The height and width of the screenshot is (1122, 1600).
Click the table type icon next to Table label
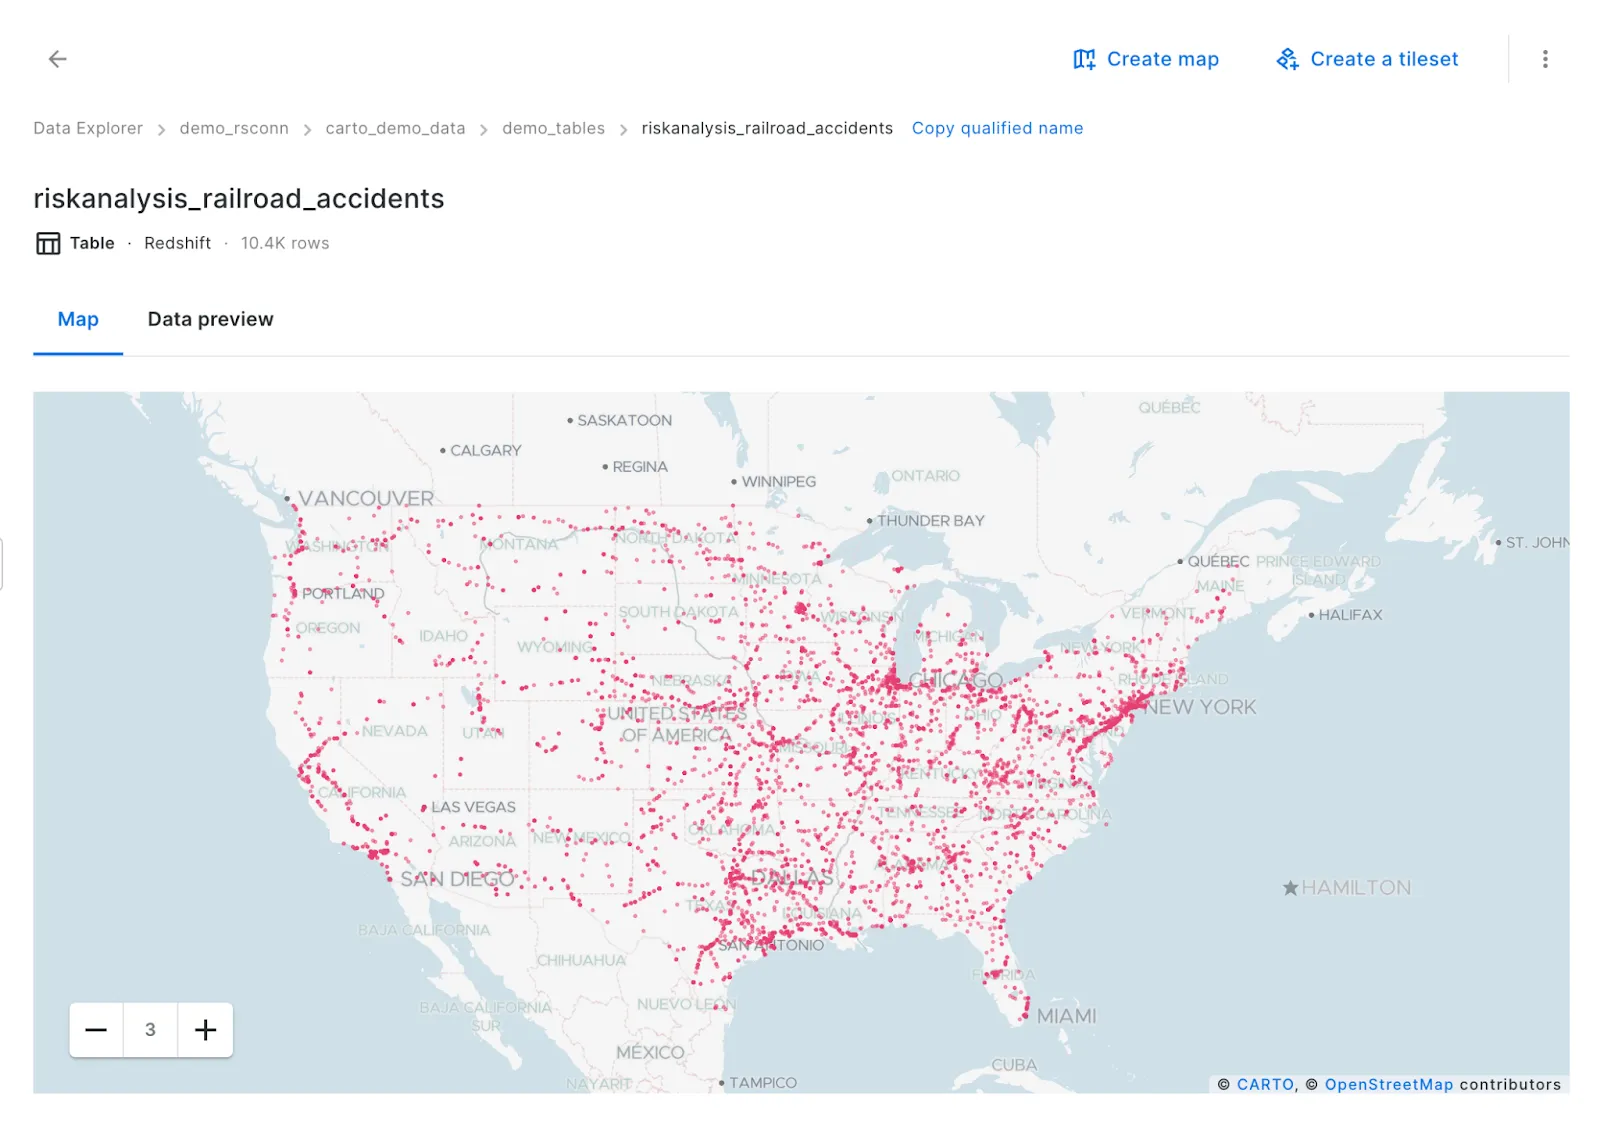coord(47,243)
